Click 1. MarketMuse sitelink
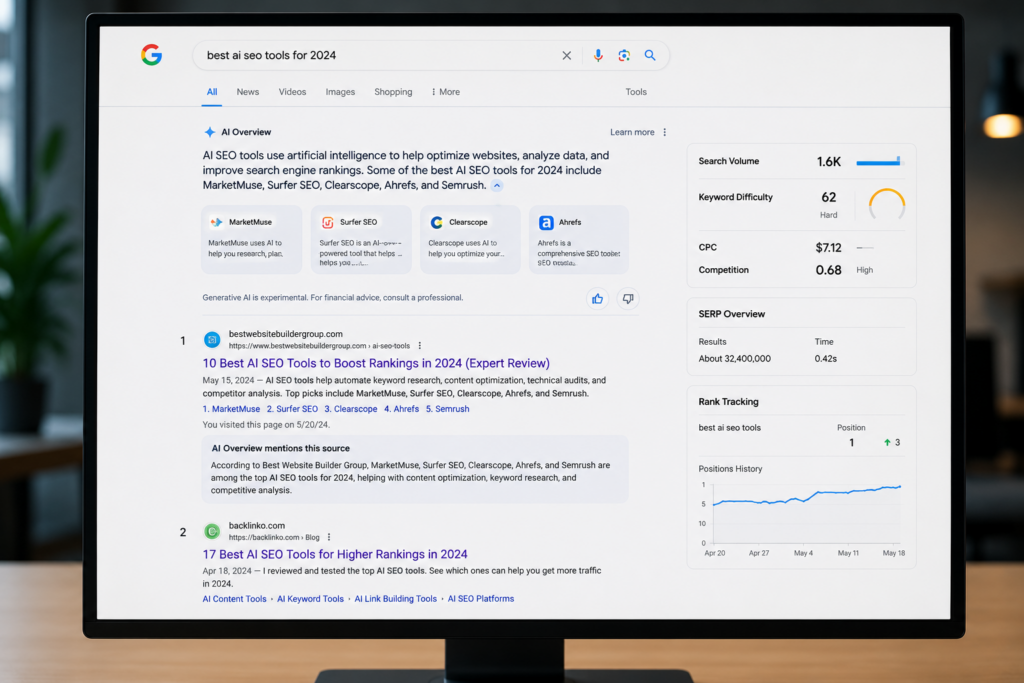Image resolution: width=1024 pixels, height=683 pixels. coord(231,409)
